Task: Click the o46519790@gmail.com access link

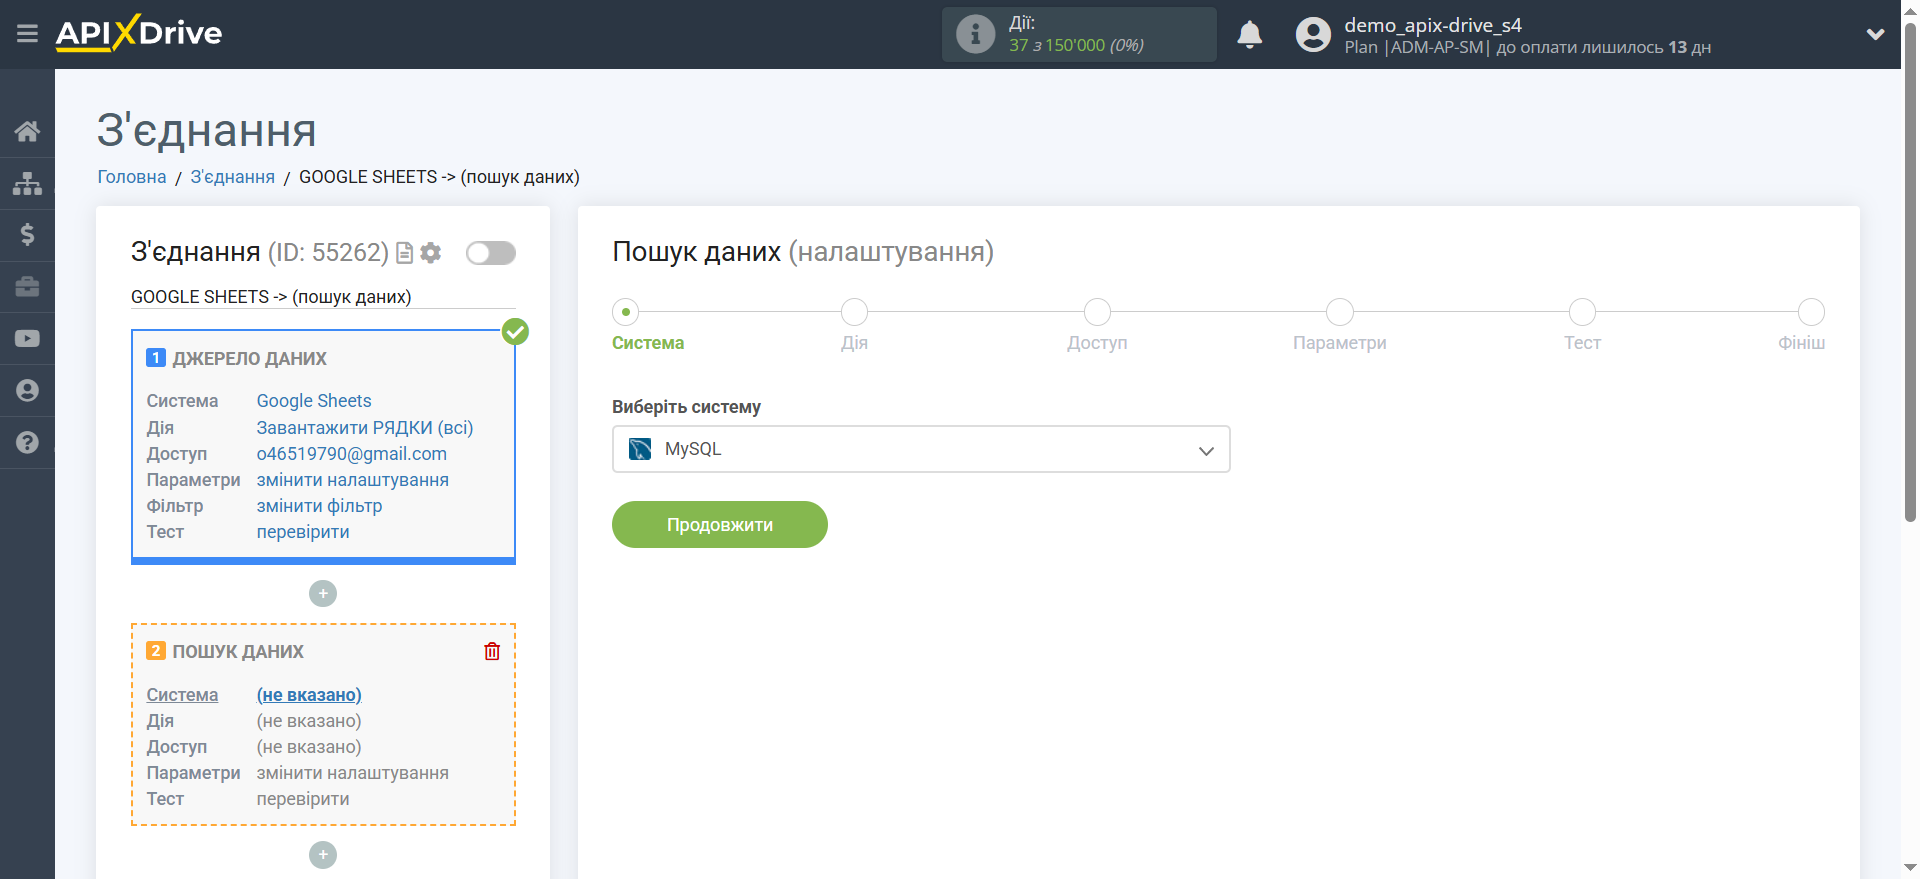Action: (352, 454)
